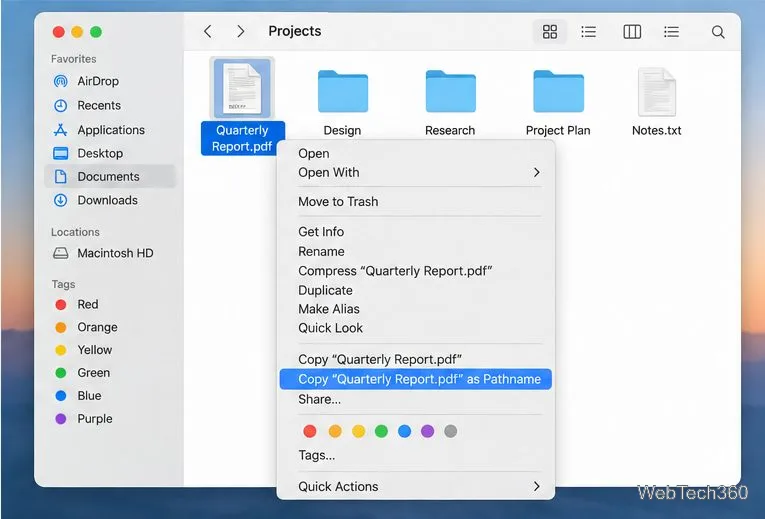Choose Compress "Quarterly Report.pdf"
Screen dimensions: 765x519
tap(416, 271)
